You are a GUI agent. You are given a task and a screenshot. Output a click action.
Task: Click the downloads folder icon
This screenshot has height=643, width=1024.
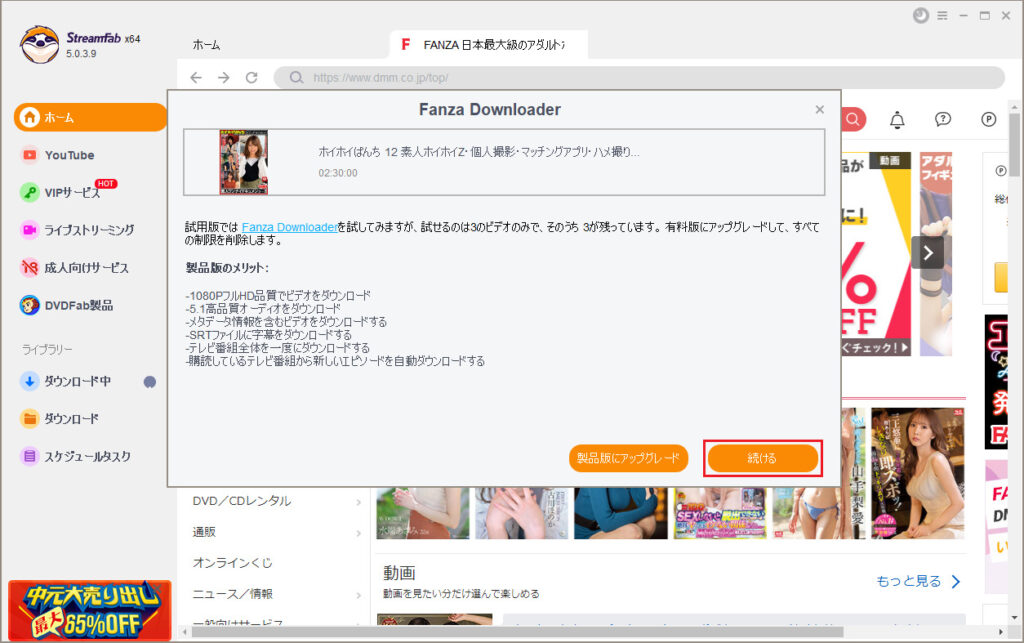point(29,418)
